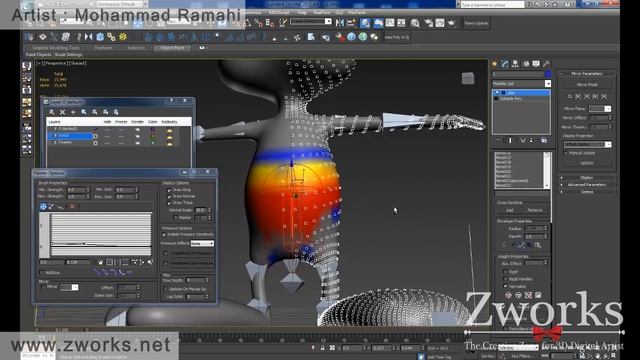The height and width of the screenshot is (360, 640).
Task: Click the color swatch of the third layer
Action: tap(153, 142)
